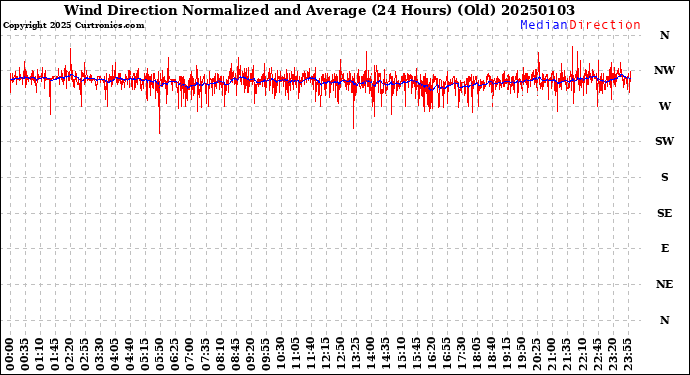This screenshot has width=690, height=375.
Task: Click the 19:50 time label
Action: (521, 354)
